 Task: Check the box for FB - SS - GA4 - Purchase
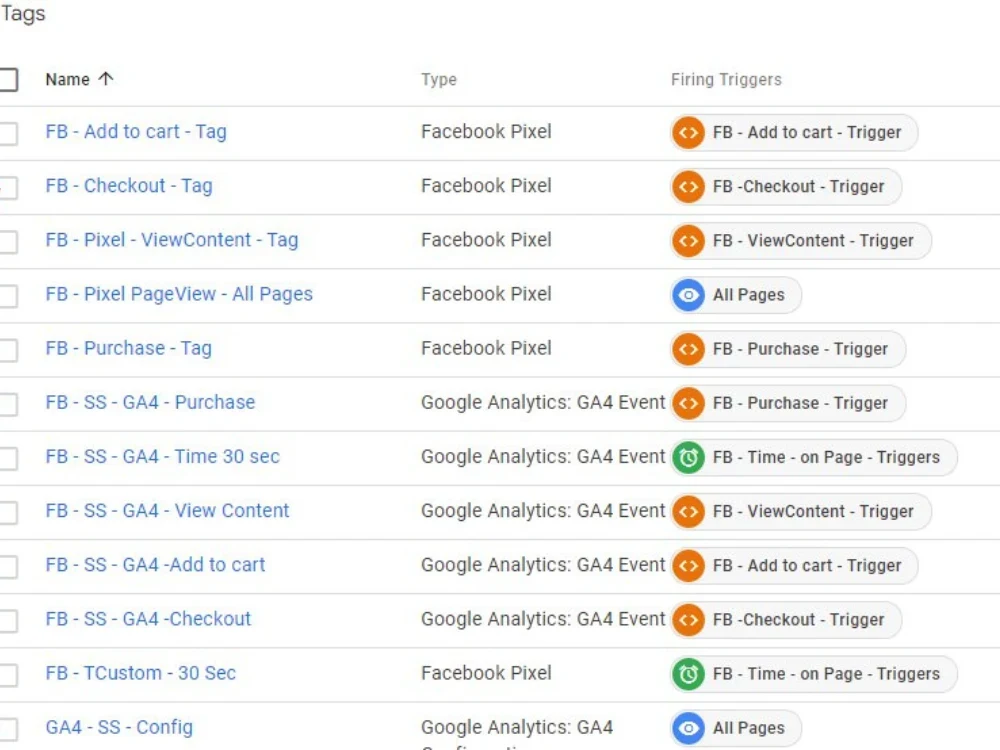[8, 404]
